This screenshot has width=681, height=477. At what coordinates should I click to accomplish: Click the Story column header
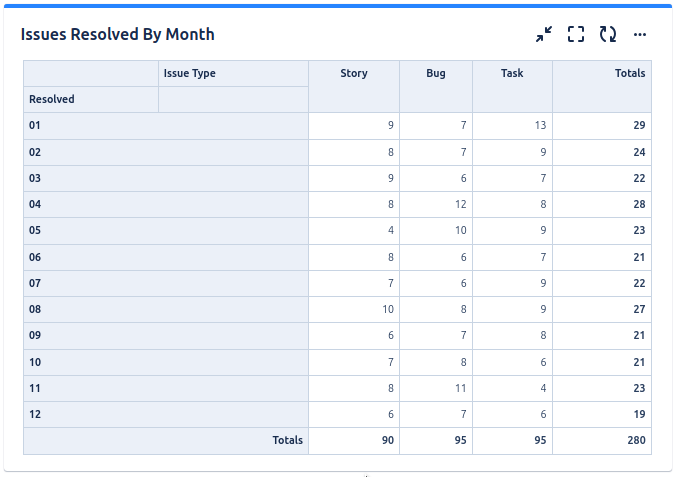click(x=354, y=74)
